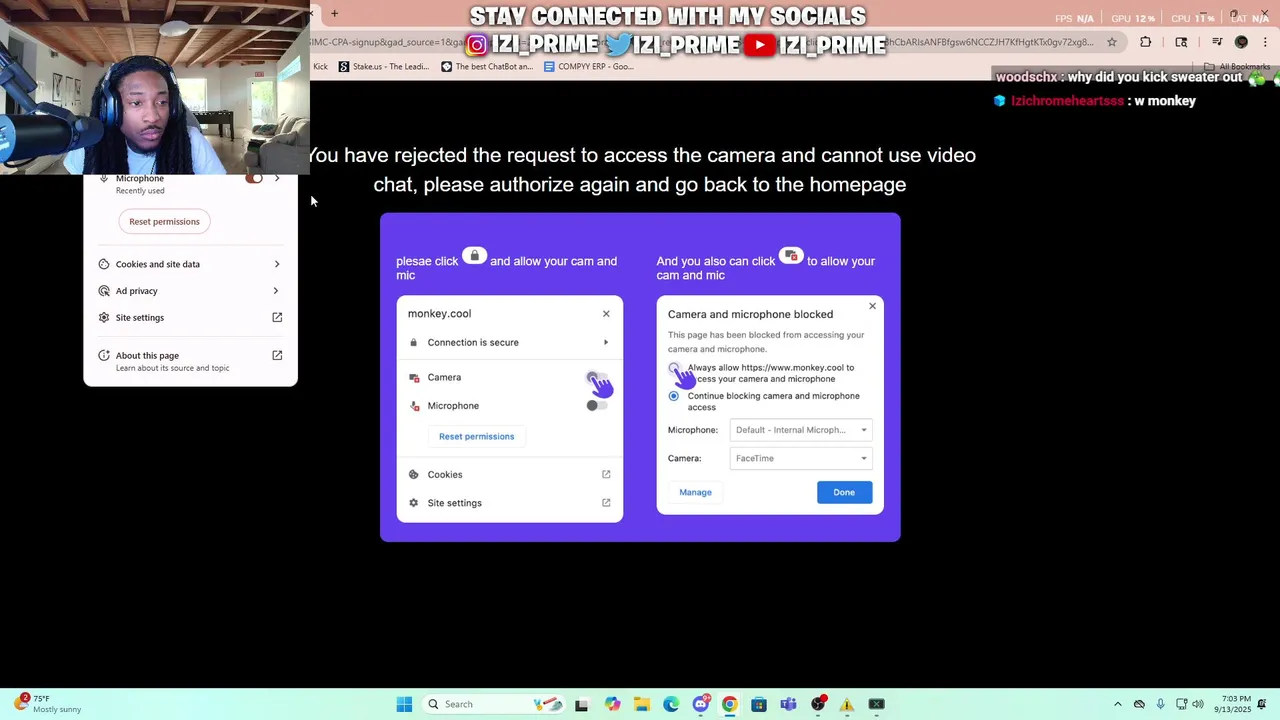Open OBS Studio from the taskbar
The height and width of the screenshot is (720, 1280).
[x=818, y=704]
